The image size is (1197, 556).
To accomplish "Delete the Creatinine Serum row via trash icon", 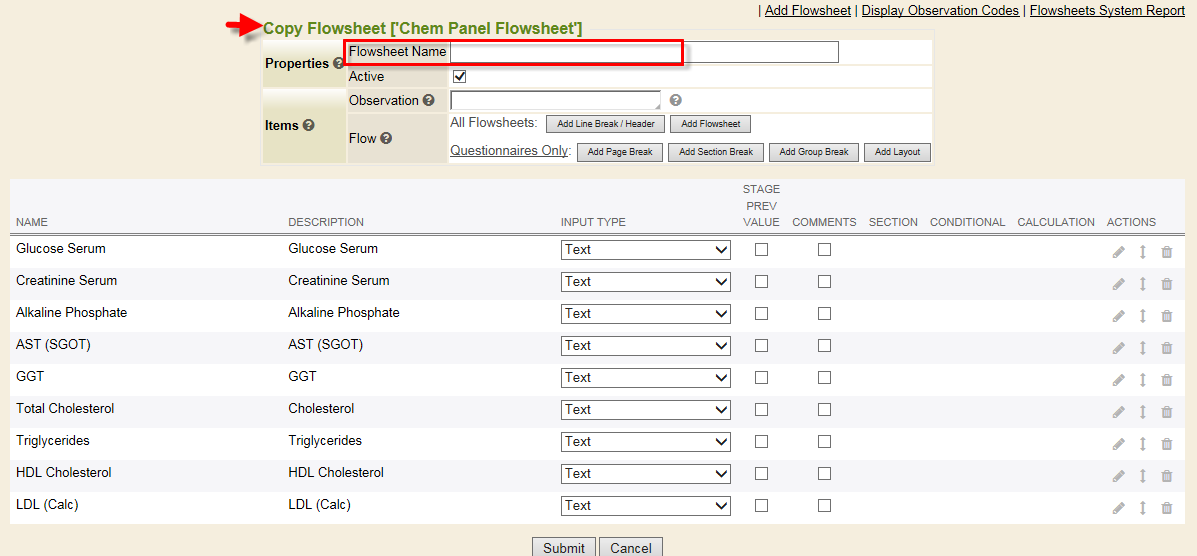I will pos(1166,284).
